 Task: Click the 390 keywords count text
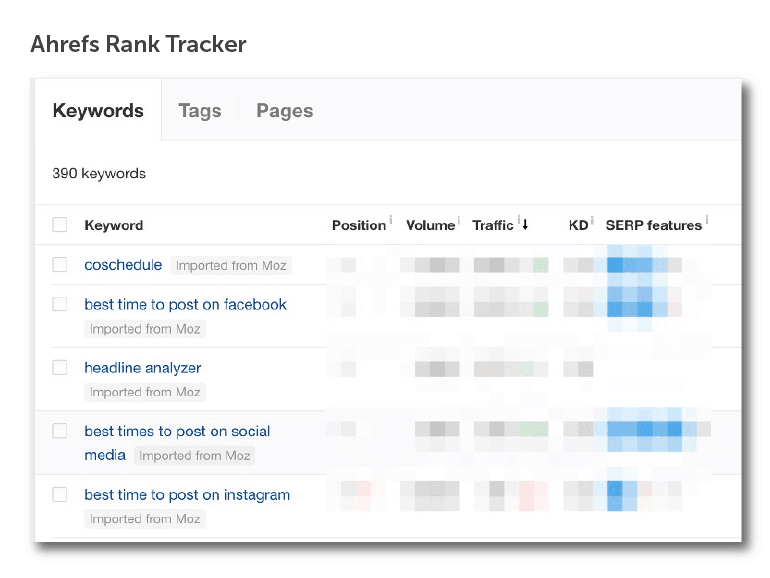[x=99, y=173]
